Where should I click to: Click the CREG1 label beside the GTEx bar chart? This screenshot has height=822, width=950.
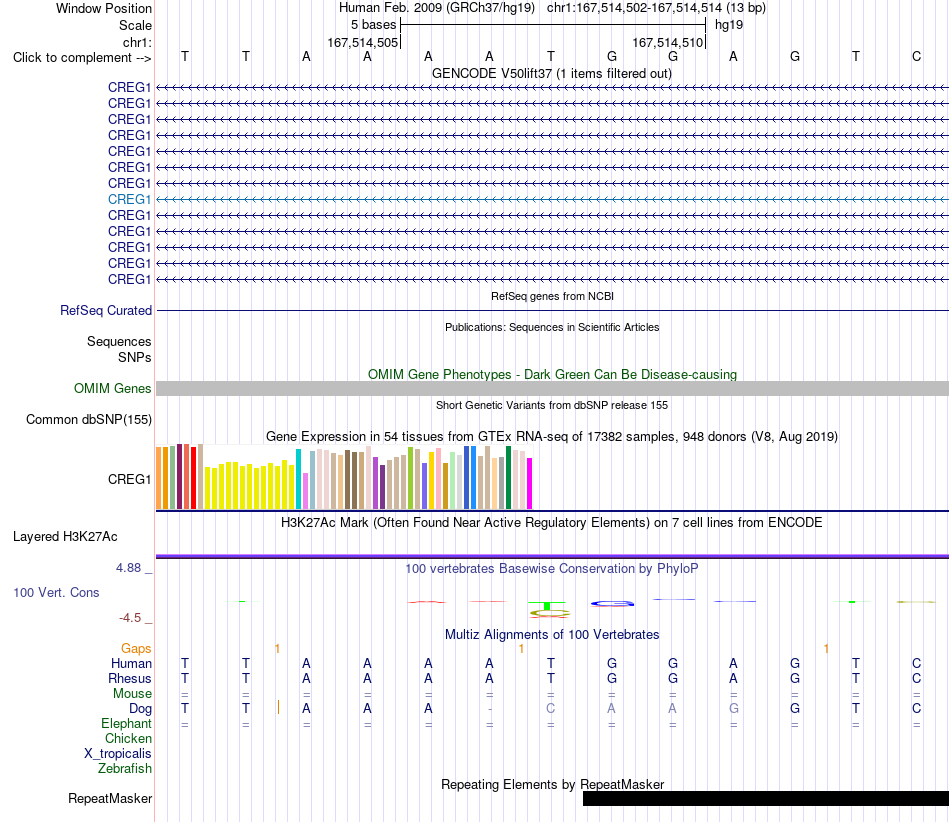tap(129, 479)
